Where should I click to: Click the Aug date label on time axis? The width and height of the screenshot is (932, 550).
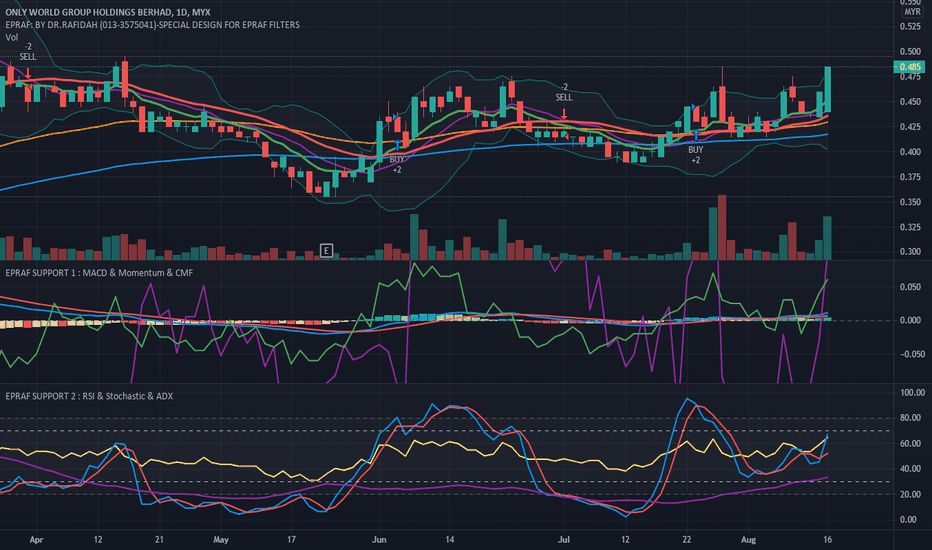[748, 540]
